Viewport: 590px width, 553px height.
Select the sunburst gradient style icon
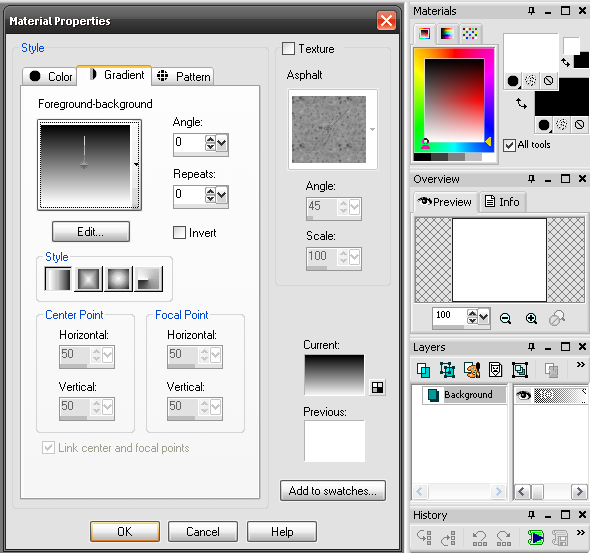pos(119,279)
